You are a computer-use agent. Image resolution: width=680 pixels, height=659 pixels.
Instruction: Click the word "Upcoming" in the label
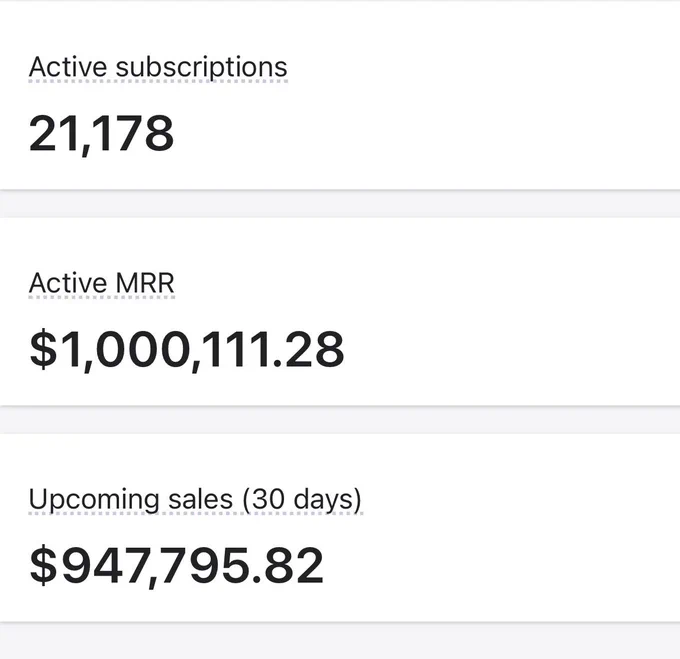[x=94, y=500]
